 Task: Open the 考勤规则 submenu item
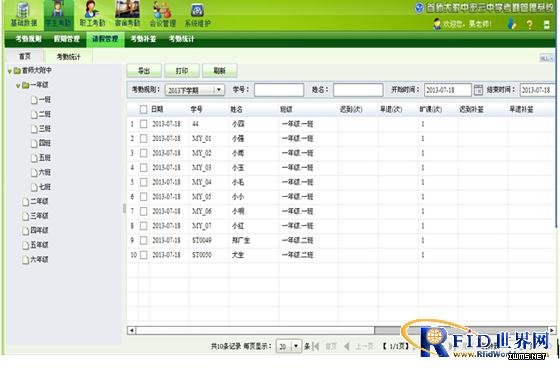point(29,39)
